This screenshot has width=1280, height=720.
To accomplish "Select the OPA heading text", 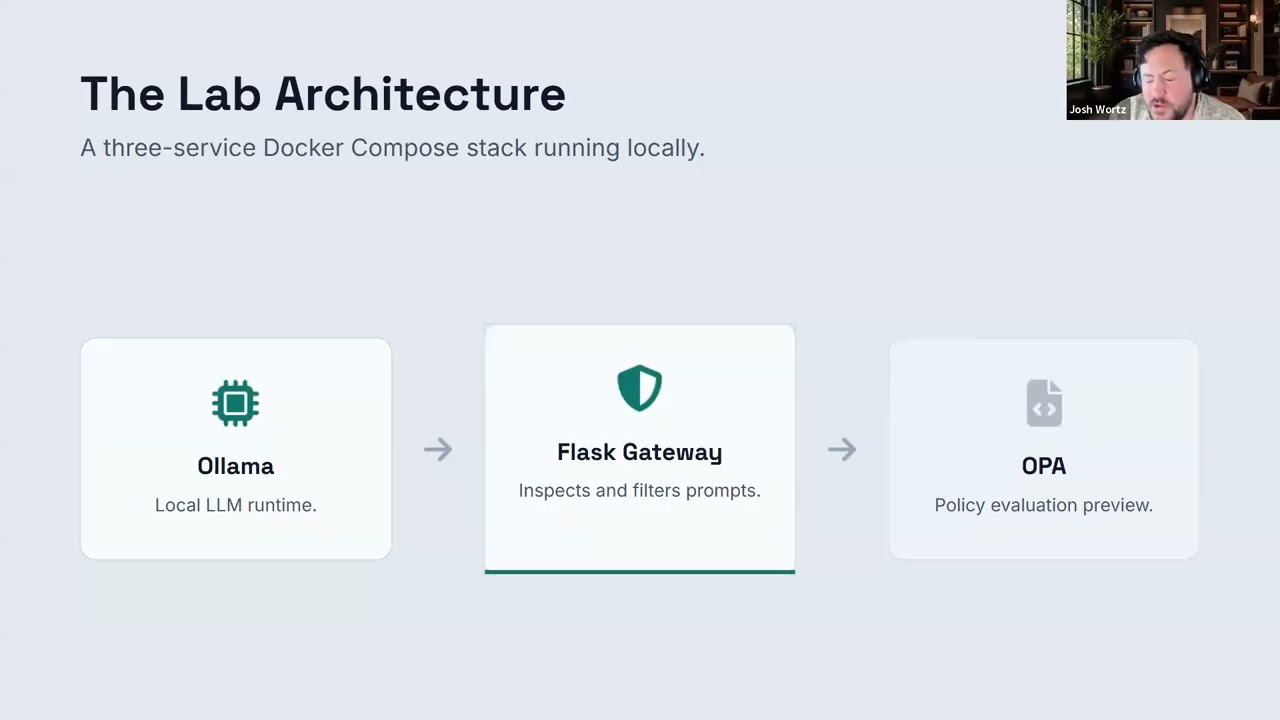I will pos(1044,466).
